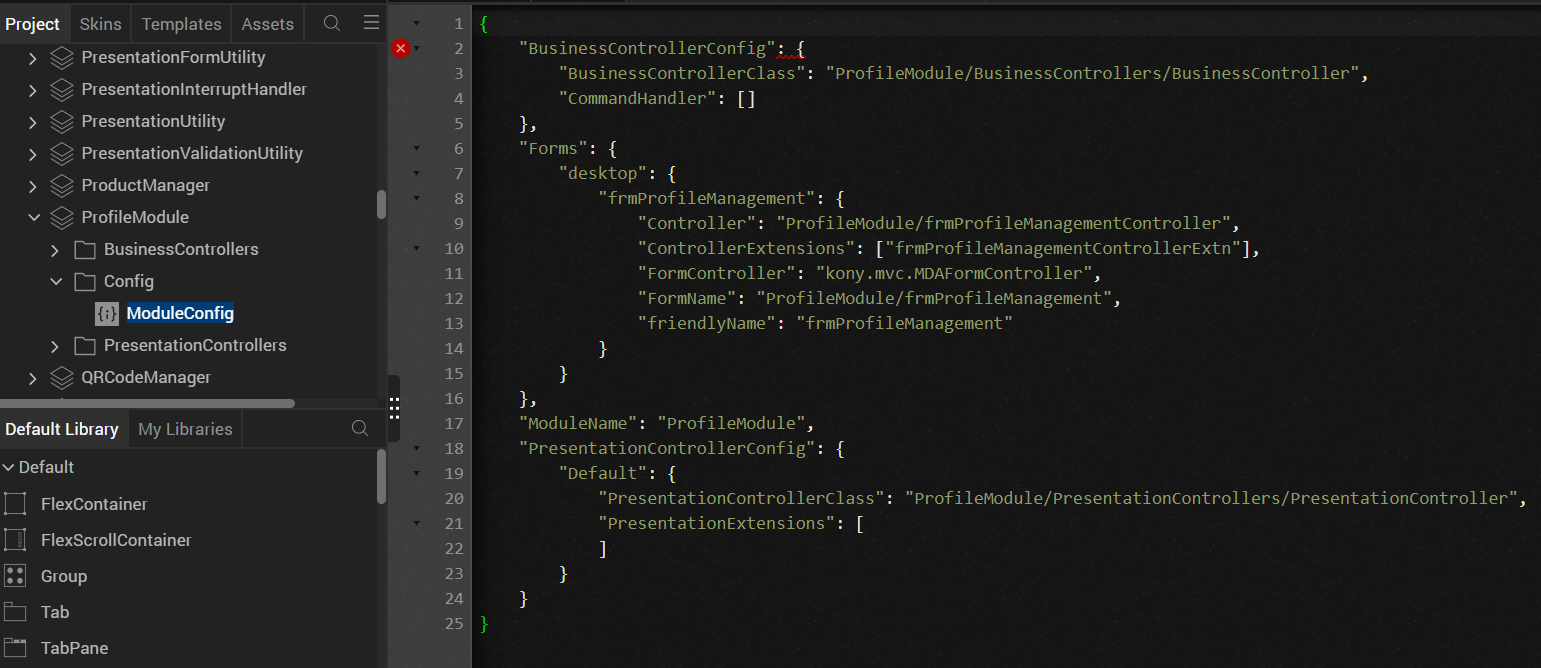Click the red error marker on line 2
1541x668 pixels.
coord(401,48)
